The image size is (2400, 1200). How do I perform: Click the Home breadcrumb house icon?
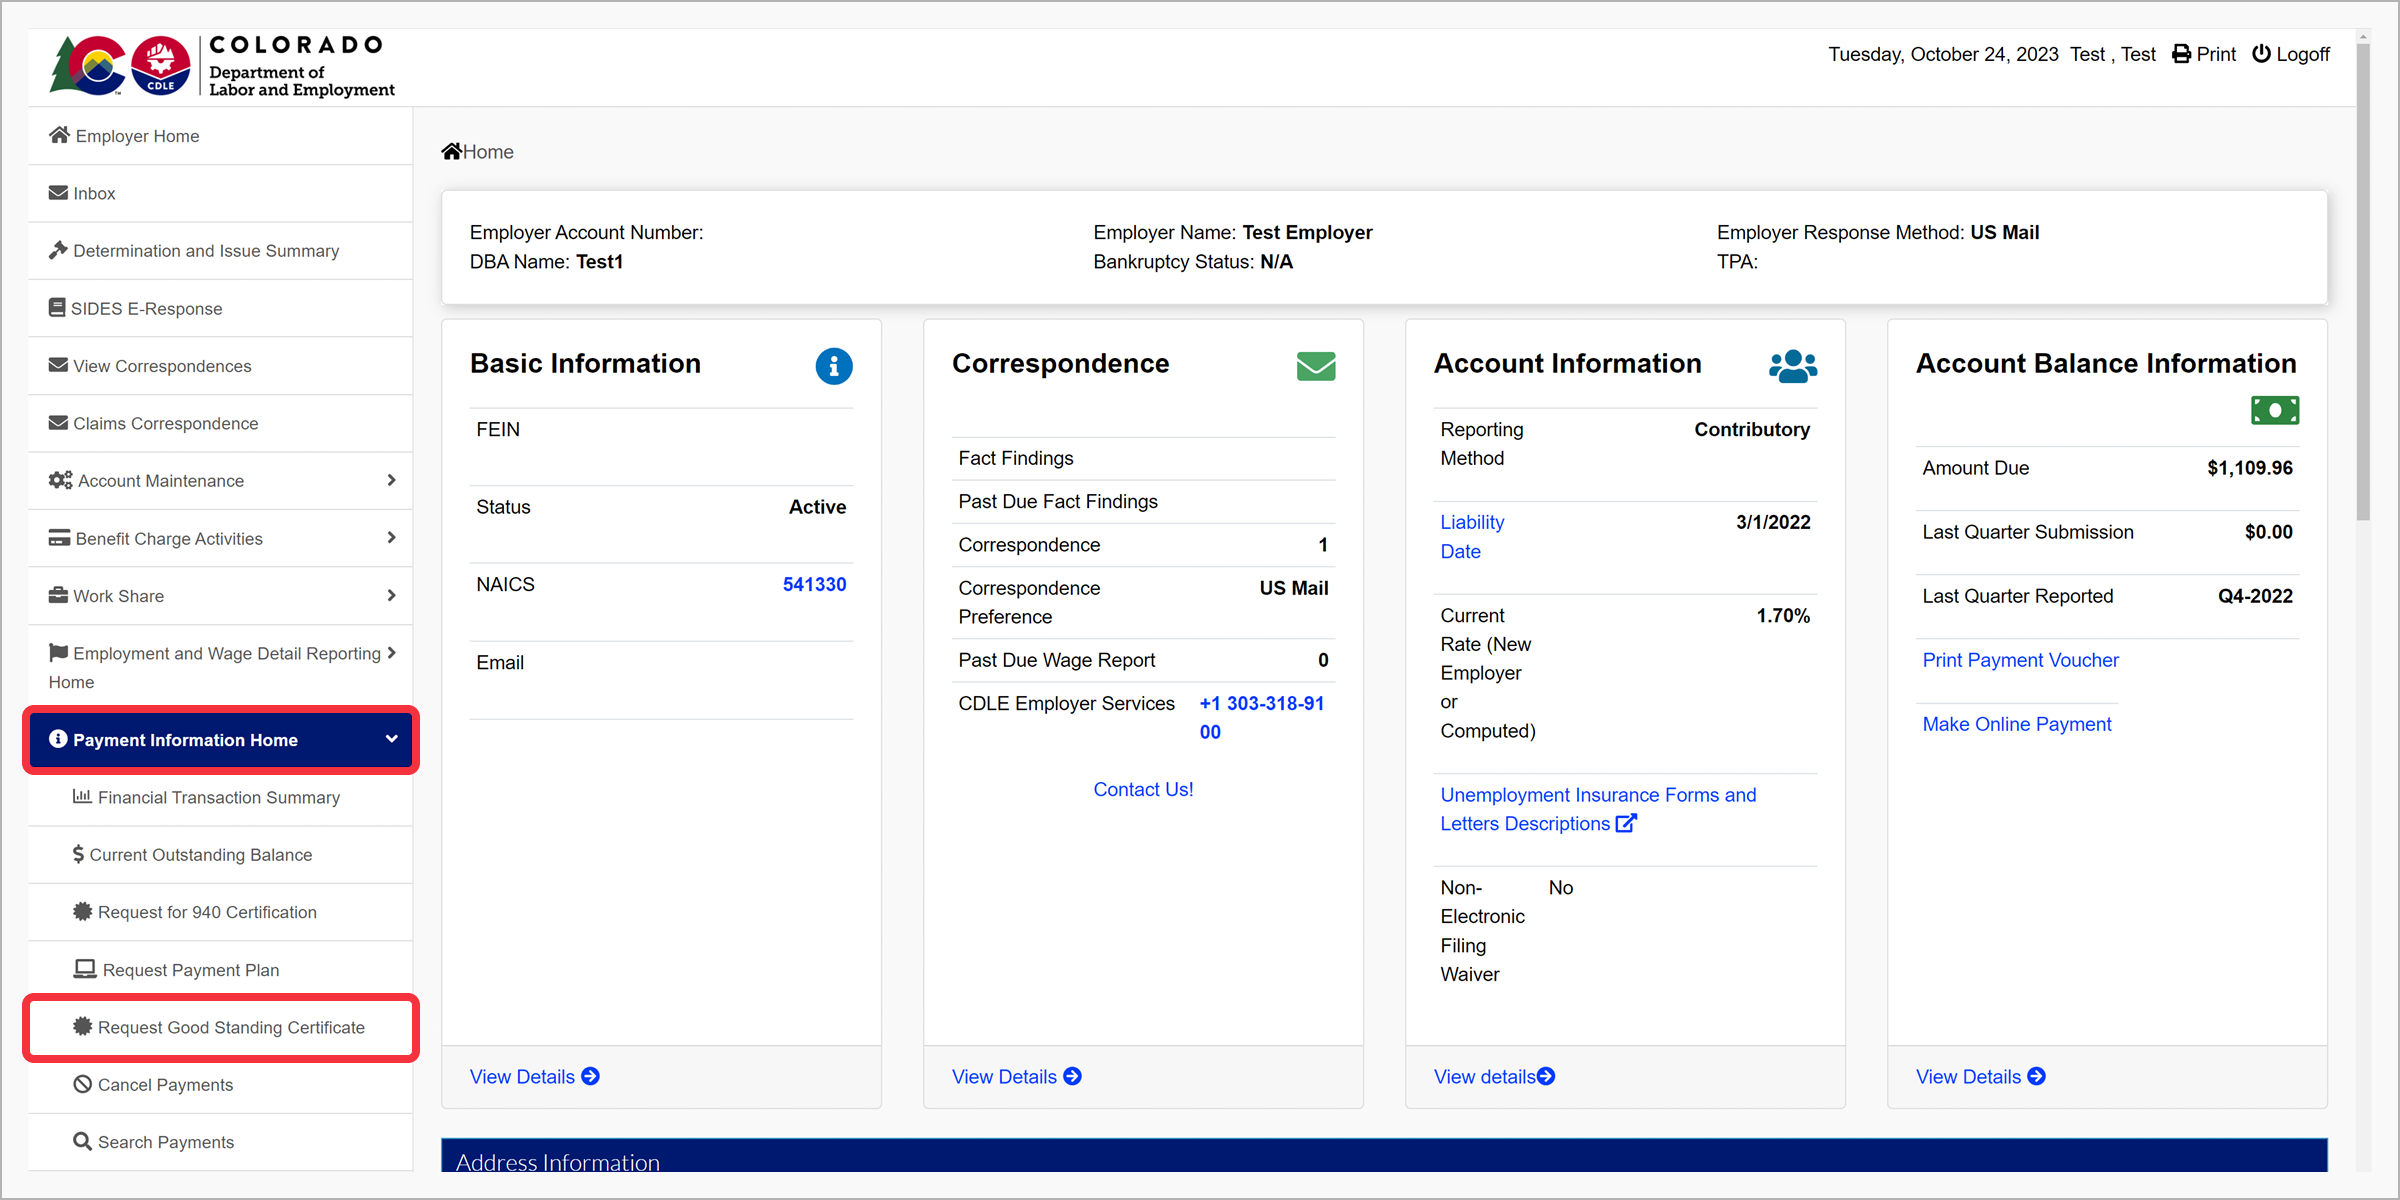[451, 152]
